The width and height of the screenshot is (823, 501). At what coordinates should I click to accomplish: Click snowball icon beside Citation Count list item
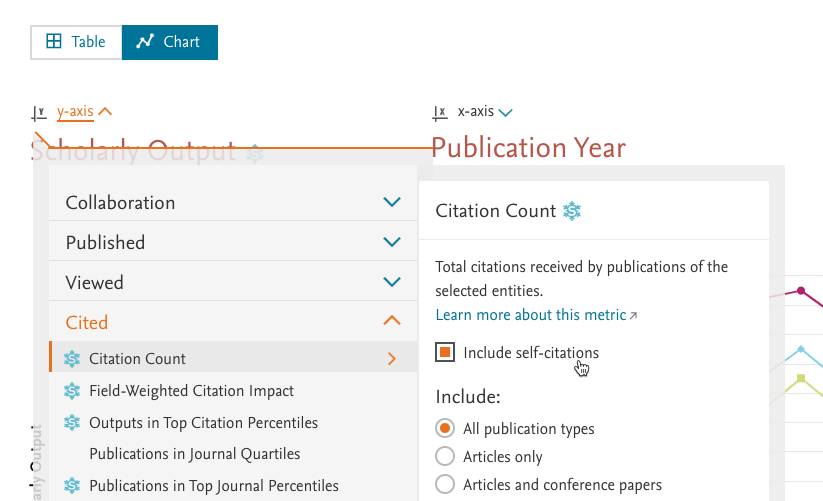72,359
